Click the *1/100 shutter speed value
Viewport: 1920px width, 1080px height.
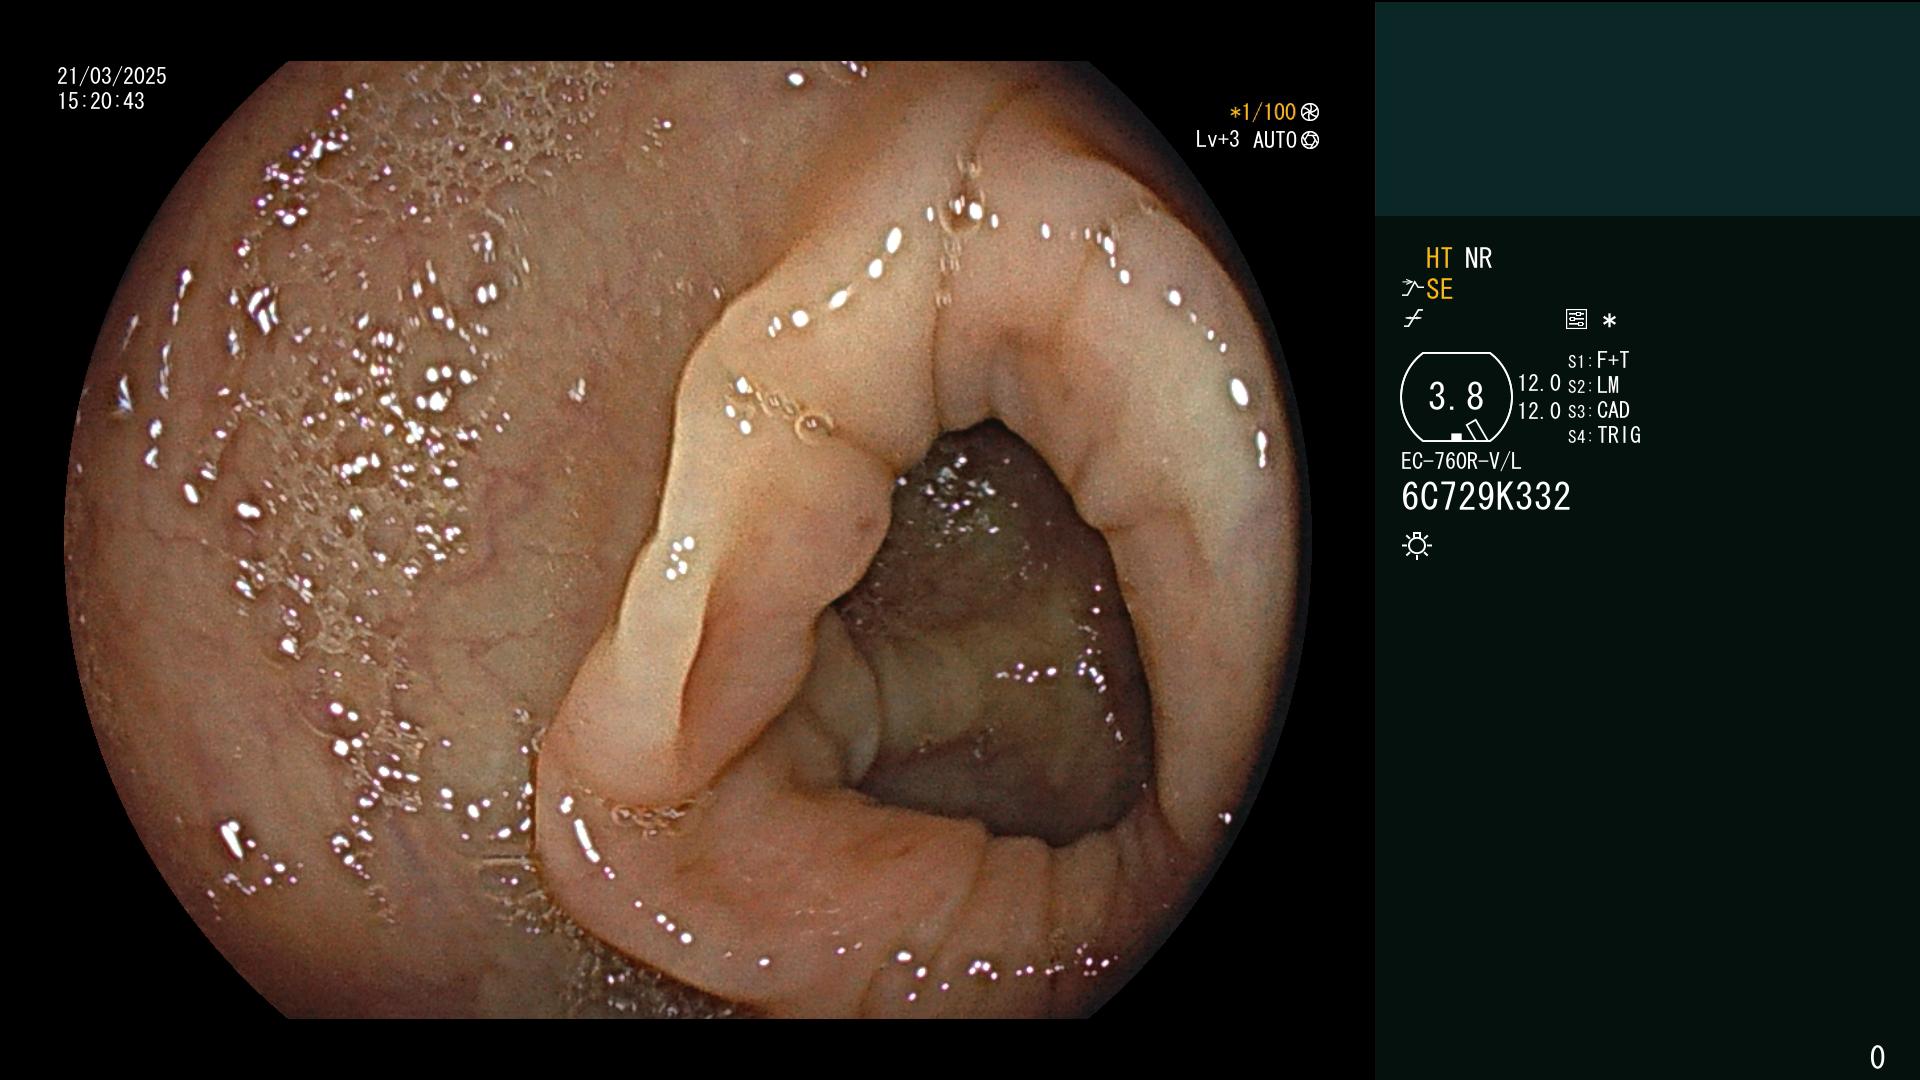click(x=1262, y=112)
